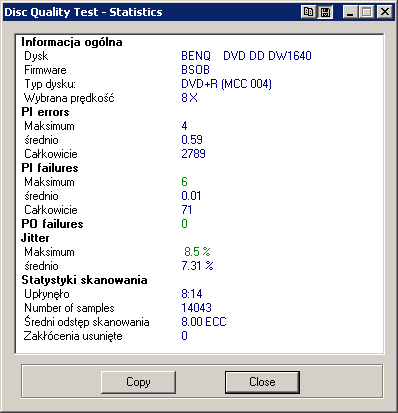Click the 'PI failures' heading

pos(50,168)
